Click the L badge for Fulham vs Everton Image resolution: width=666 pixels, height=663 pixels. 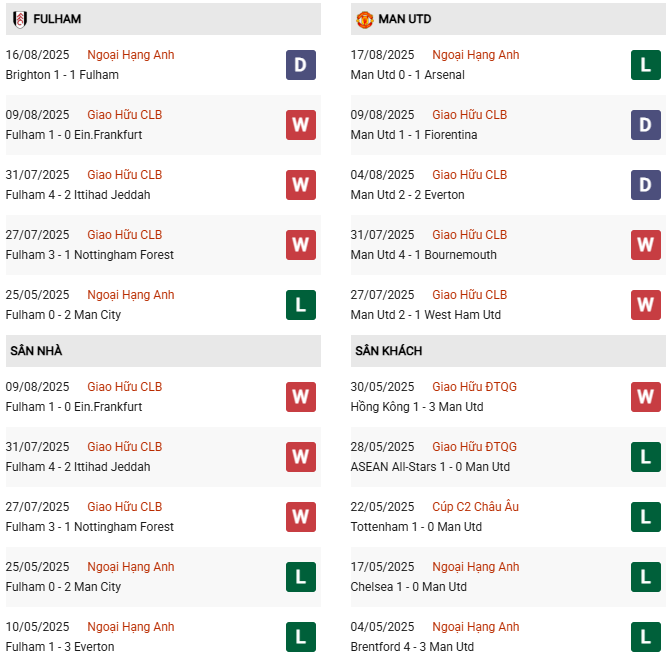click(300, 637)
